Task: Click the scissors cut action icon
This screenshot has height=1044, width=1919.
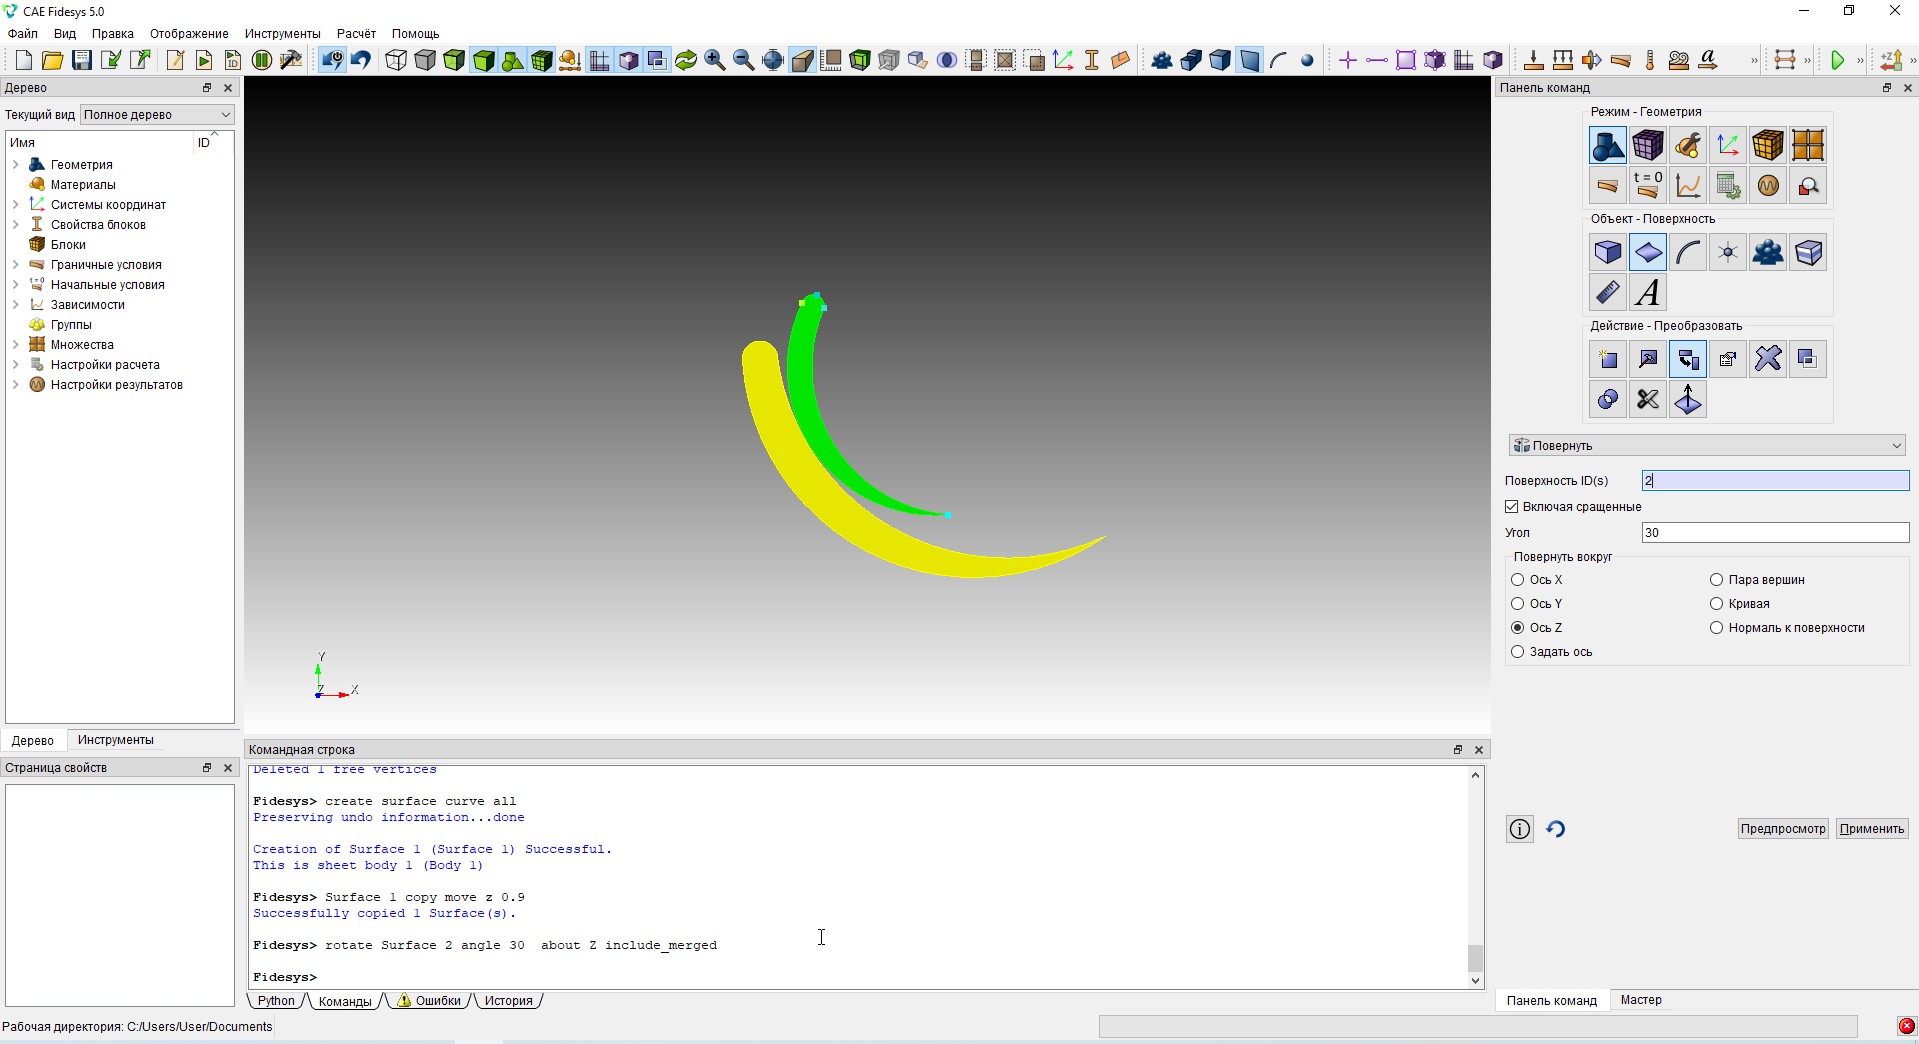Action: click(x=1648, y=400)
